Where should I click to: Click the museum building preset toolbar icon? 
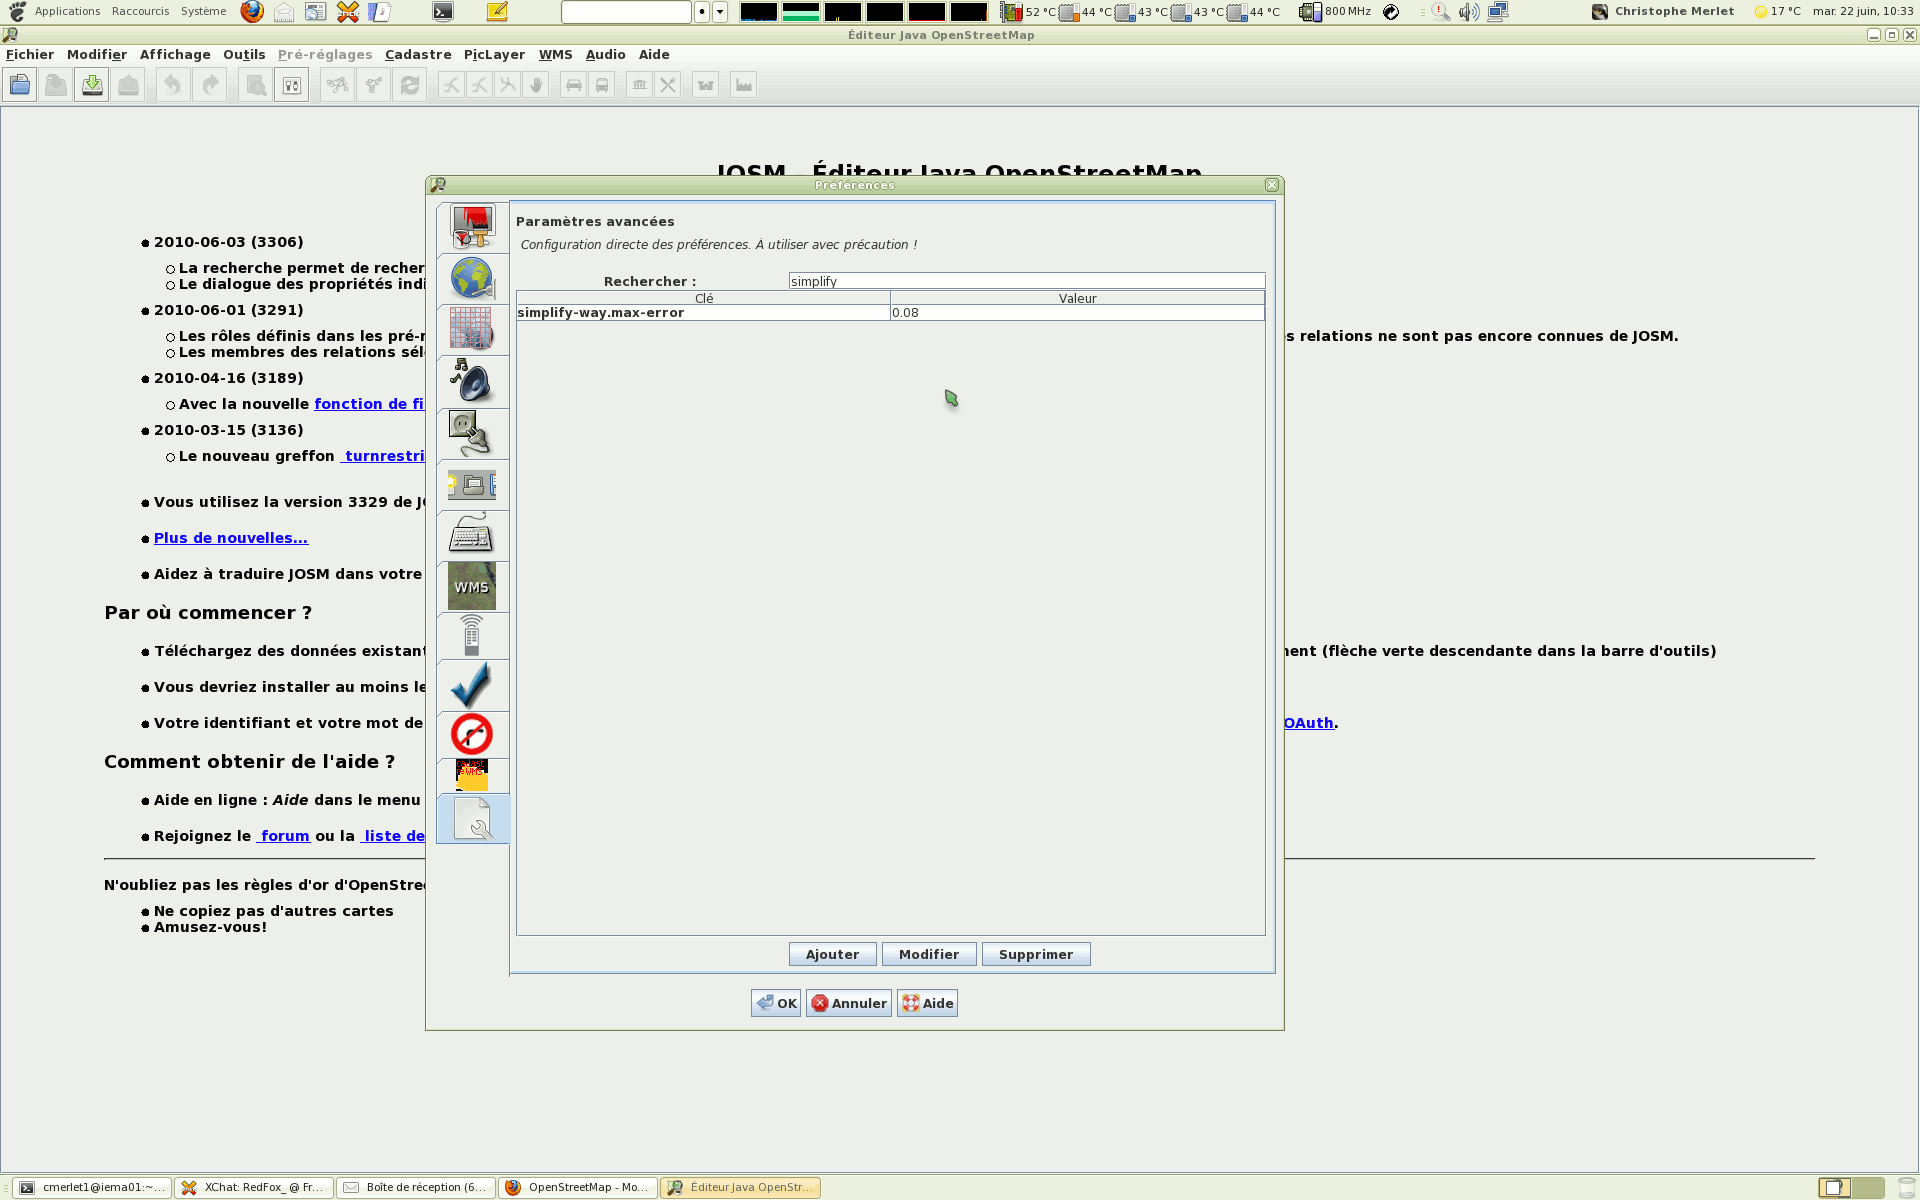(639, 85)
